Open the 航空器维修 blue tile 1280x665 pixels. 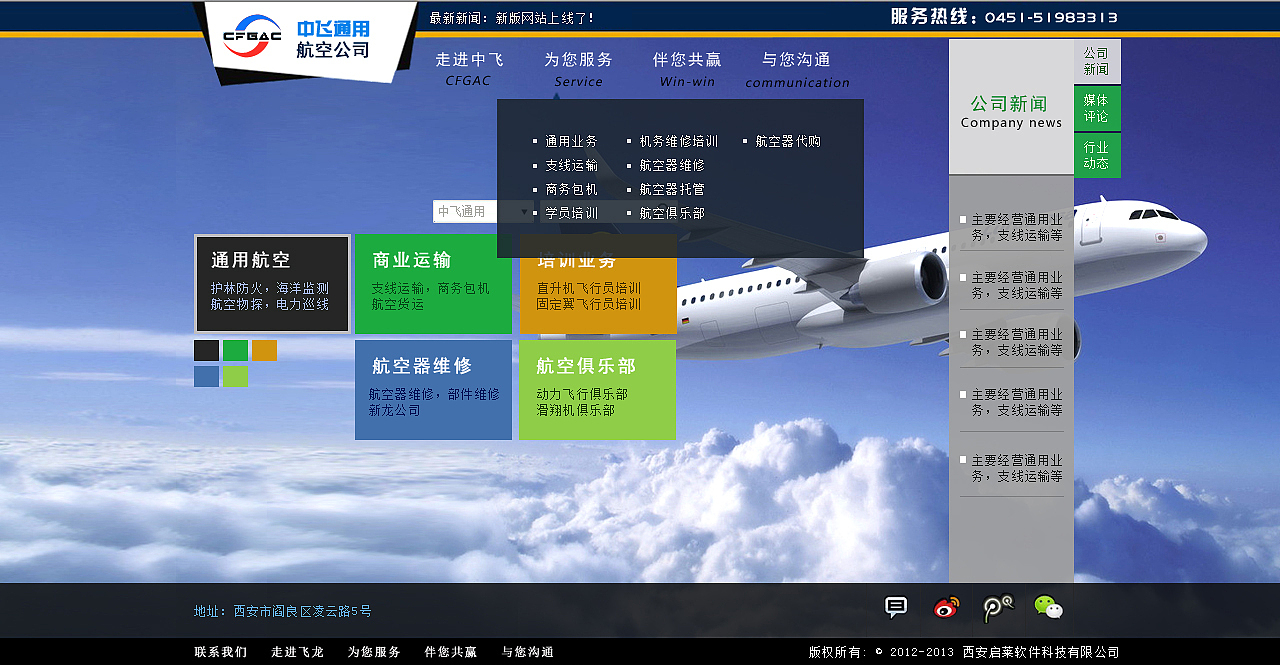click(433, 390)
